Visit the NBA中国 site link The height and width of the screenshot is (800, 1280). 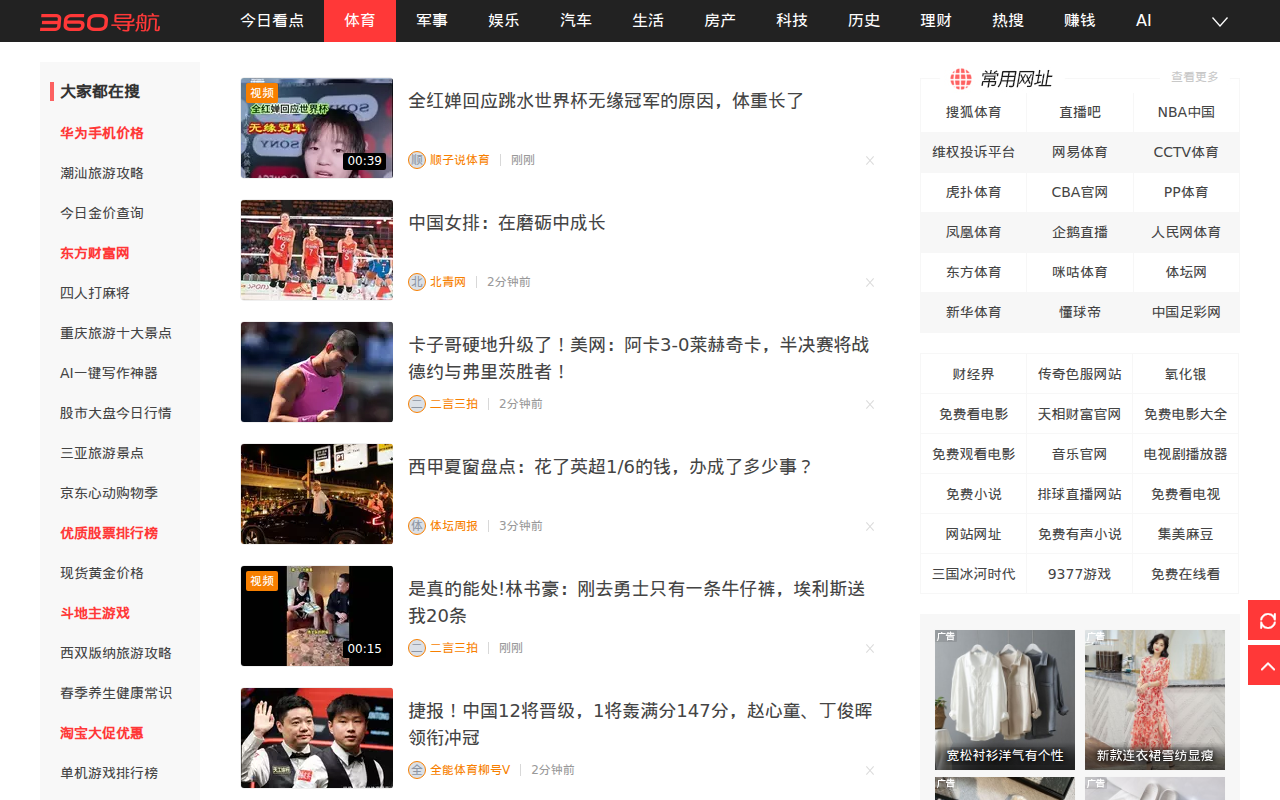pos(1186,112)
